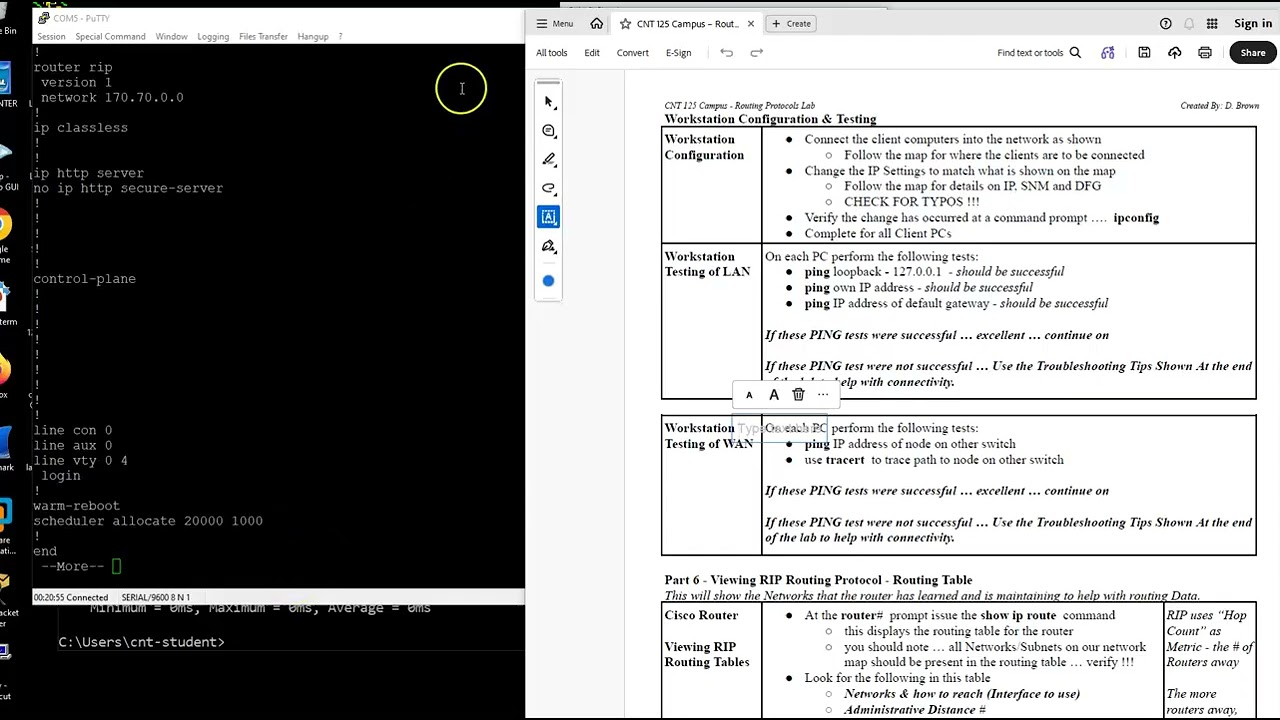Decrease text size with small A
This screenshot has height=720, width=1280.
pos(749,395)
